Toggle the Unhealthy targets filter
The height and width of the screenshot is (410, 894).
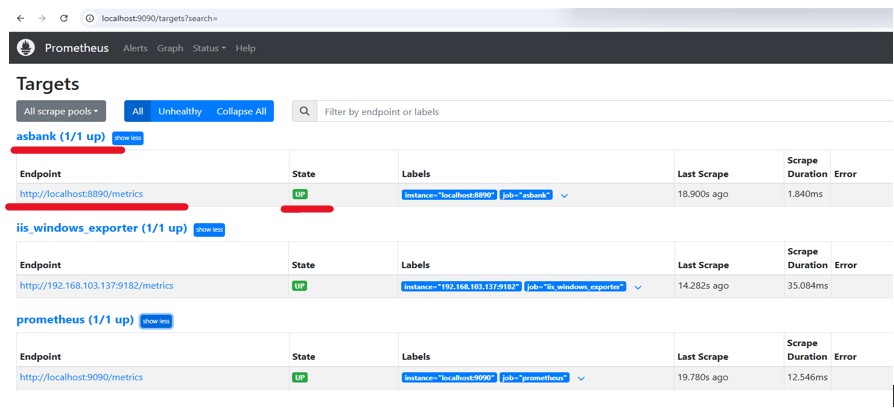point(179,111)
